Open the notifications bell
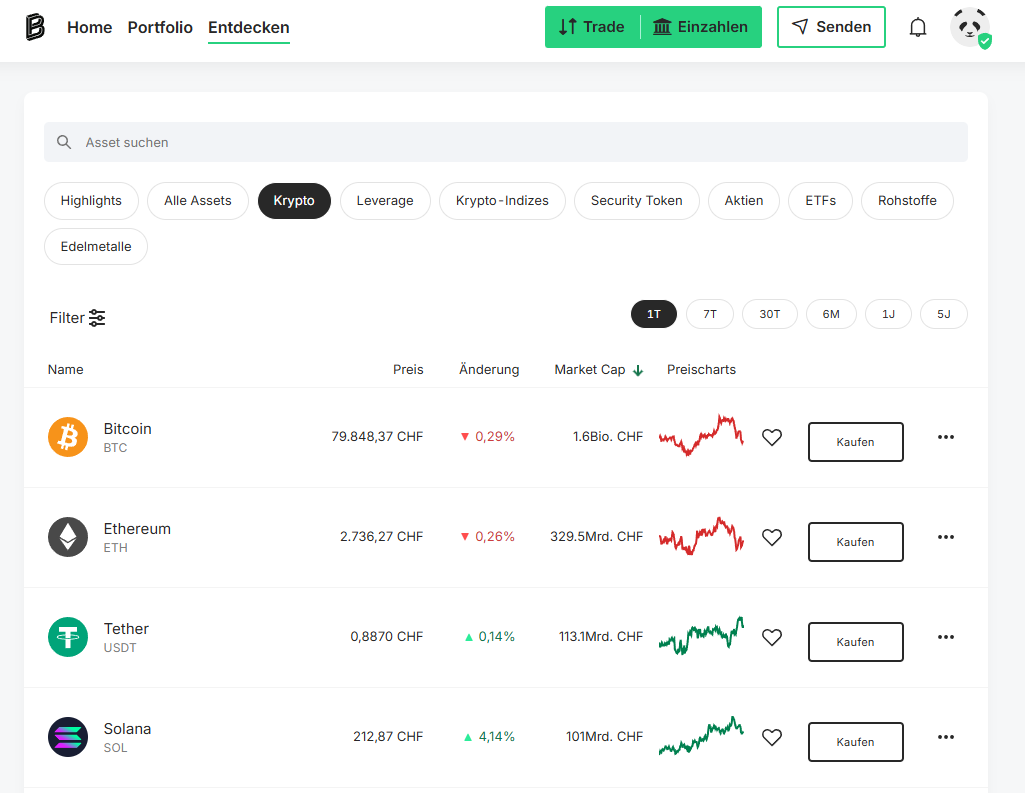The image size is (1025, 793). coord(918,27)
